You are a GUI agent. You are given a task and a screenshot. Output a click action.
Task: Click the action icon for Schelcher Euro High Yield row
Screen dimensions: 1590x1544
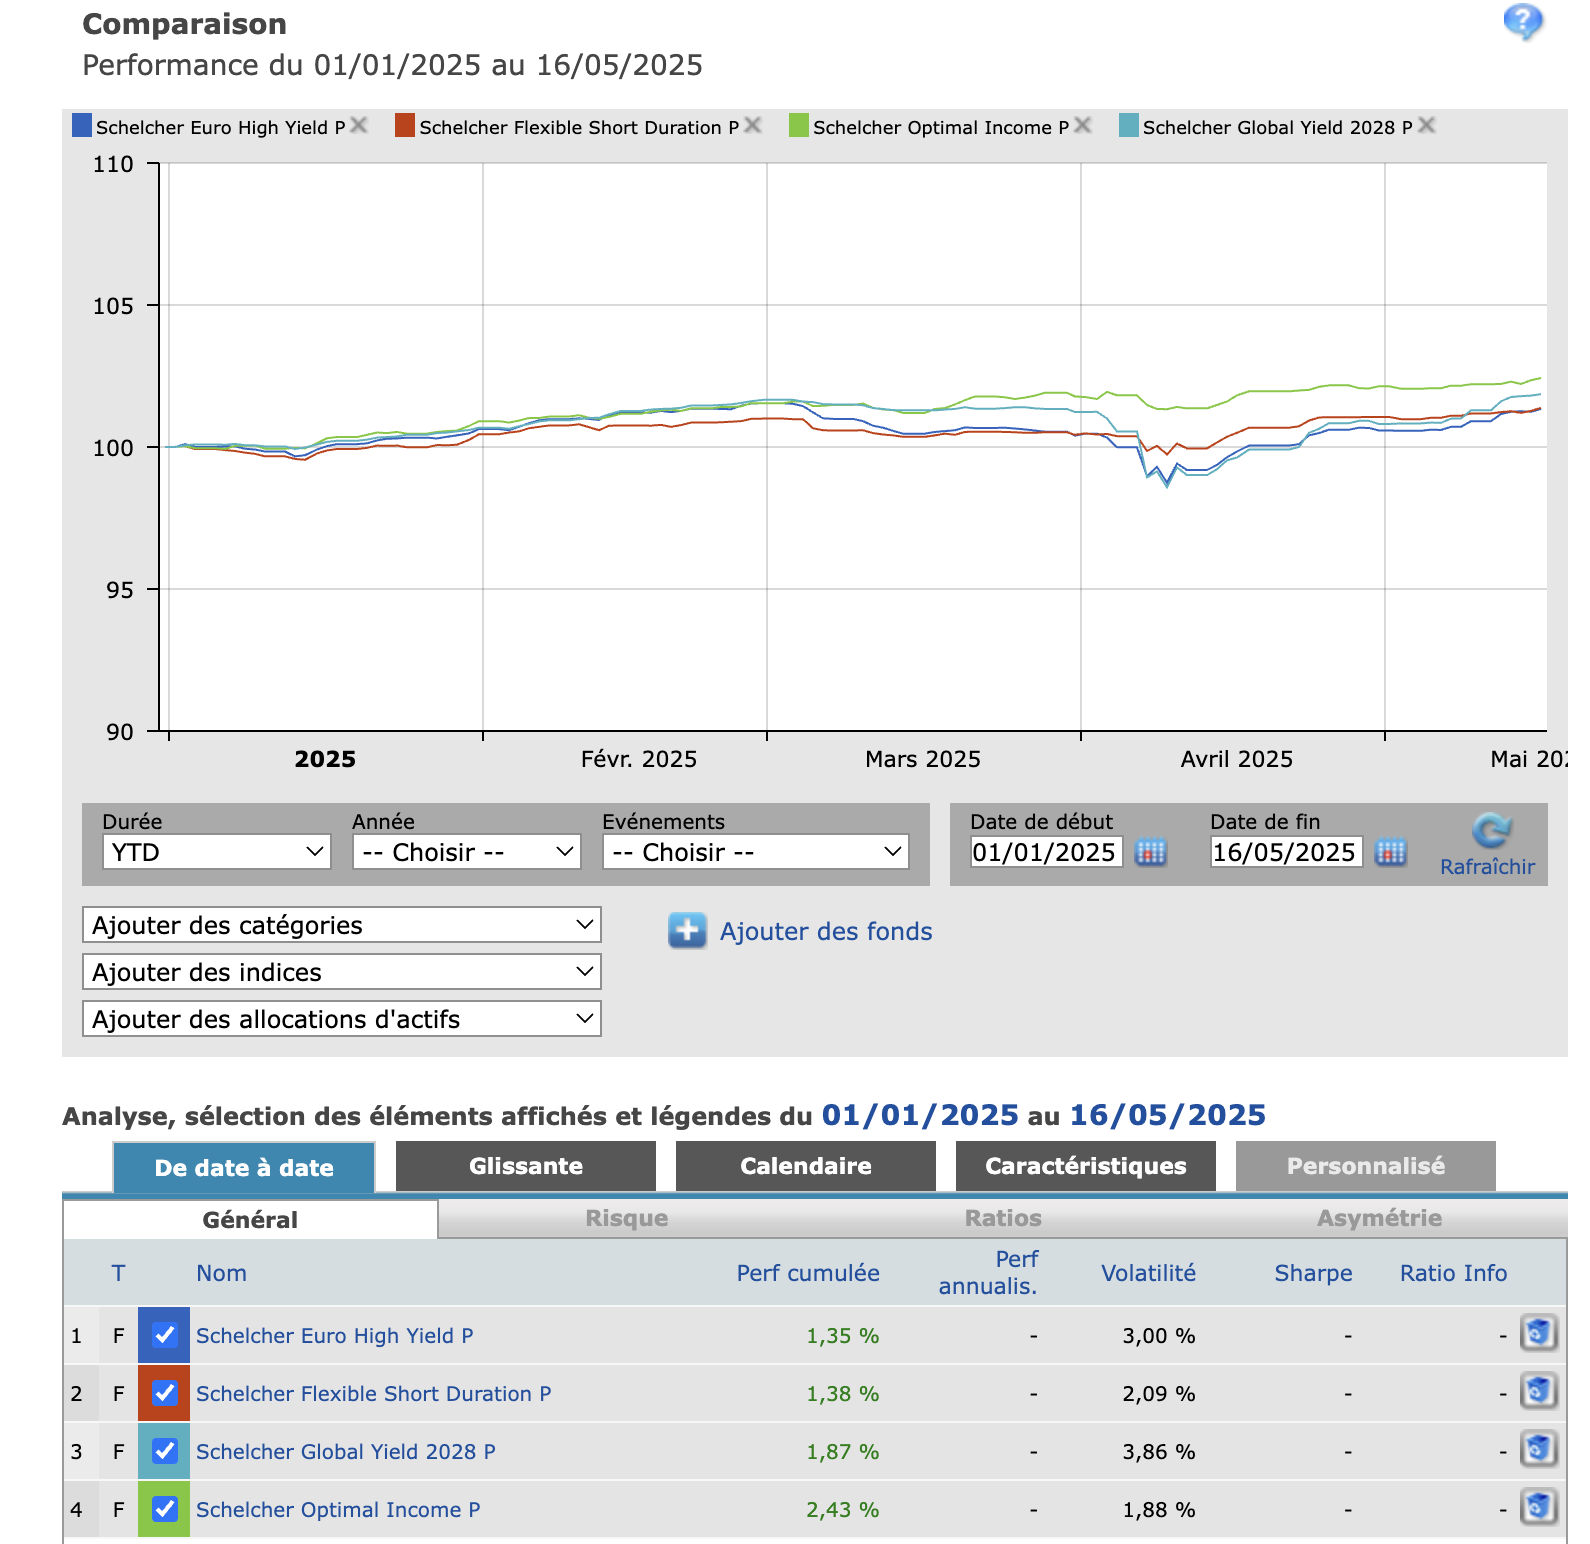tap(1538, 1334)
